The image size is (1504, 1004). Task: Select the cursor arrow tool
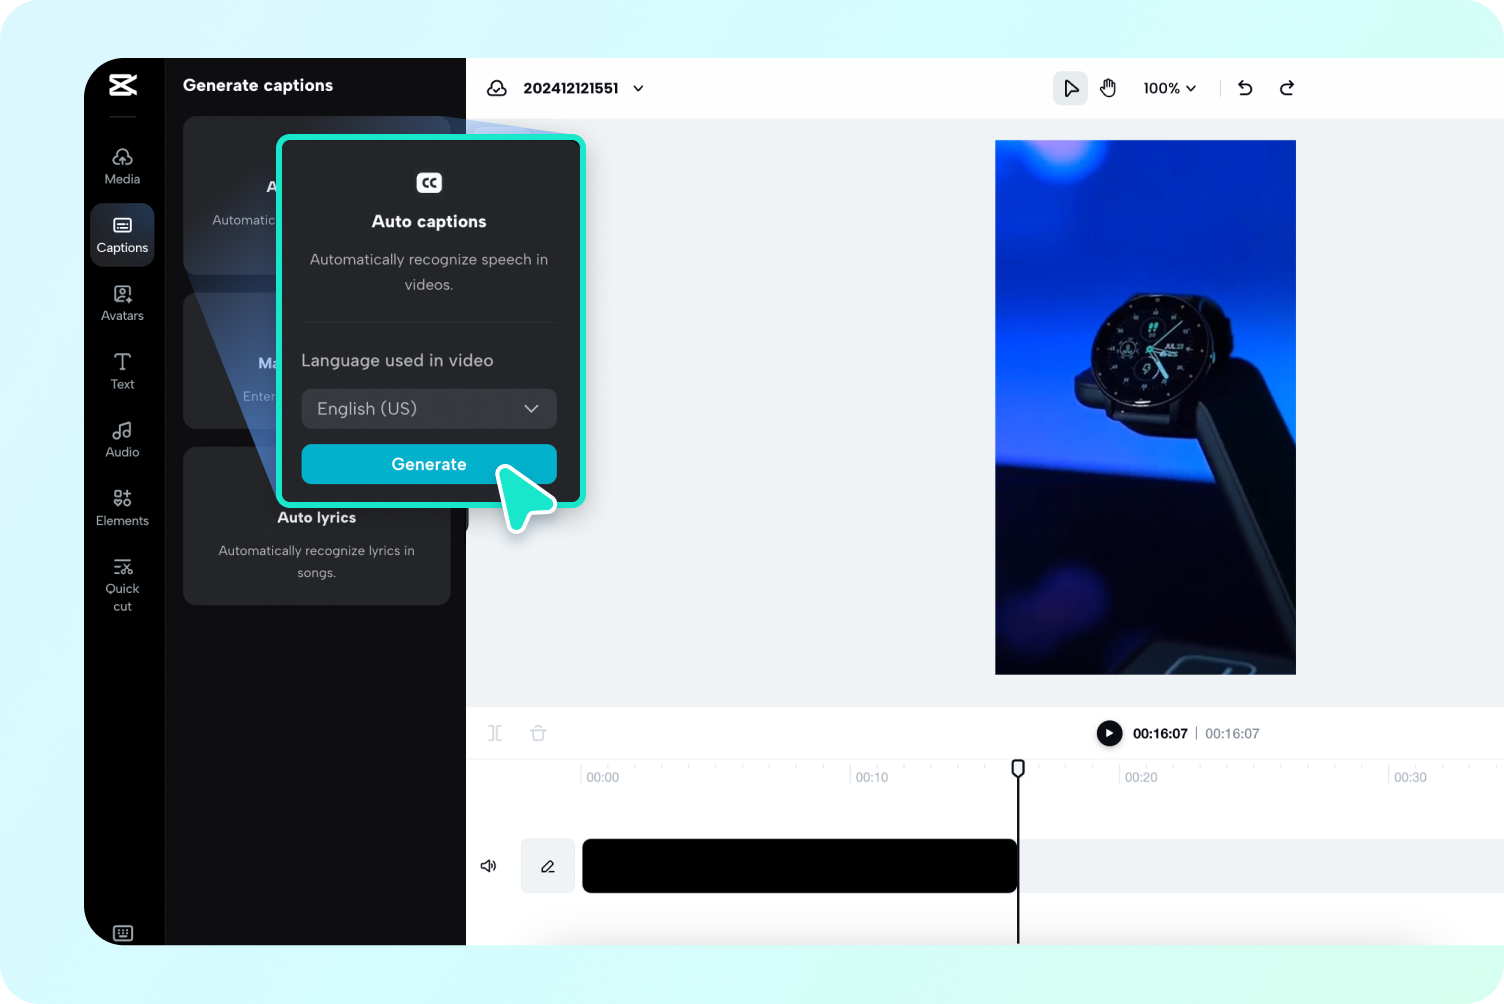coord(1070,88)
